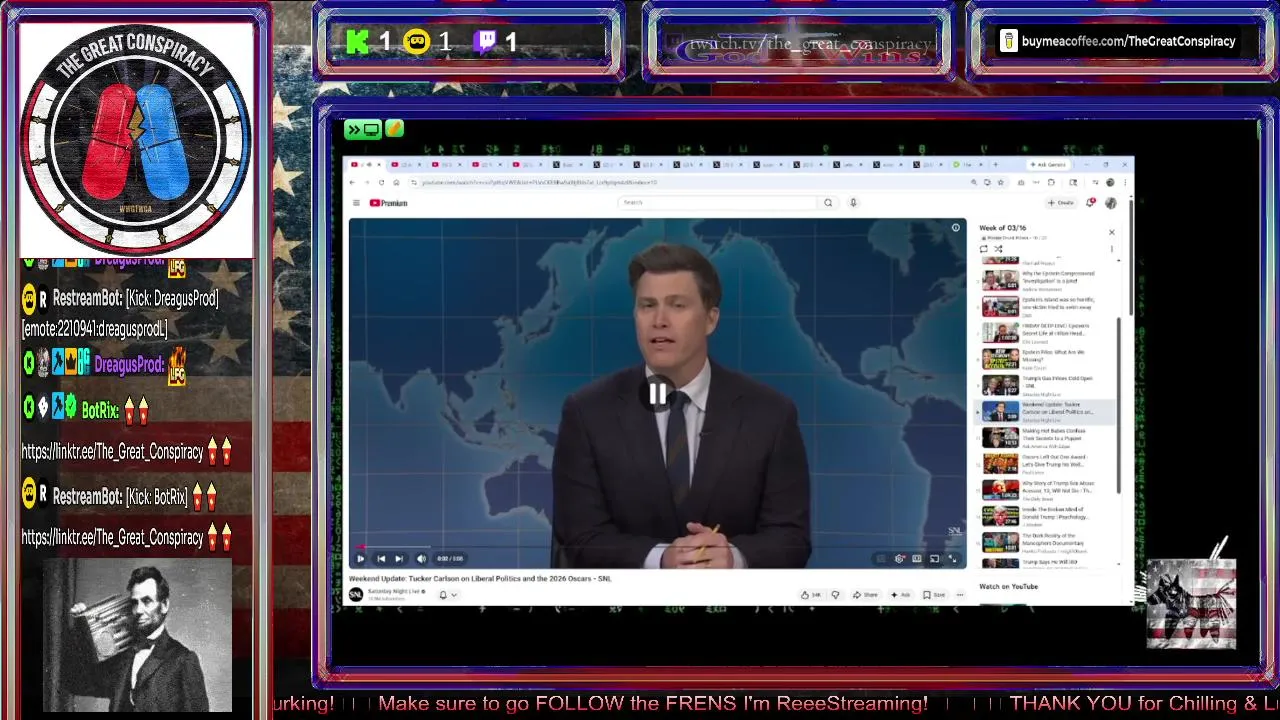Click browser back arrow
The height and width of the screenshot is (720, 1280).
coord(352,182)
